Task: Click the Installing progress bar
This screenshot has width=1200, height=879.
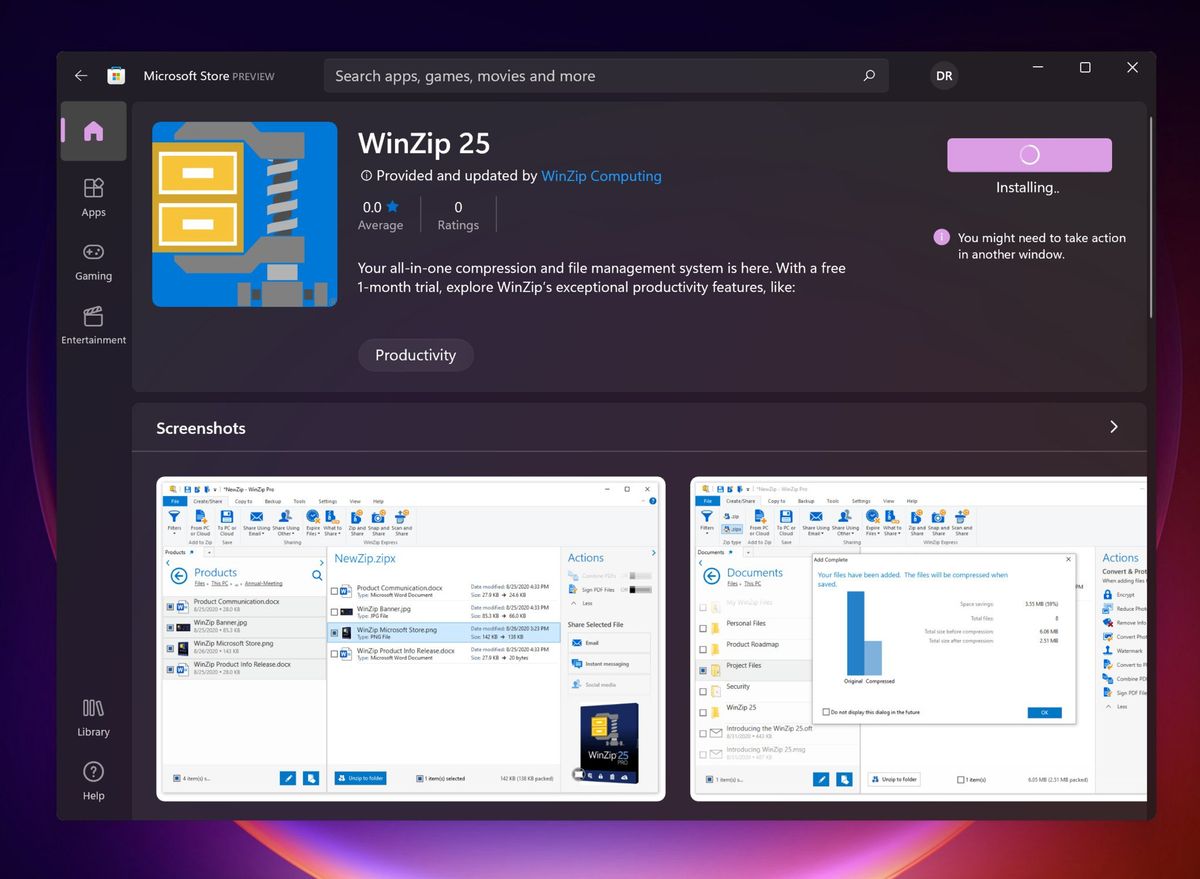Action: (x=1029, y=155)
